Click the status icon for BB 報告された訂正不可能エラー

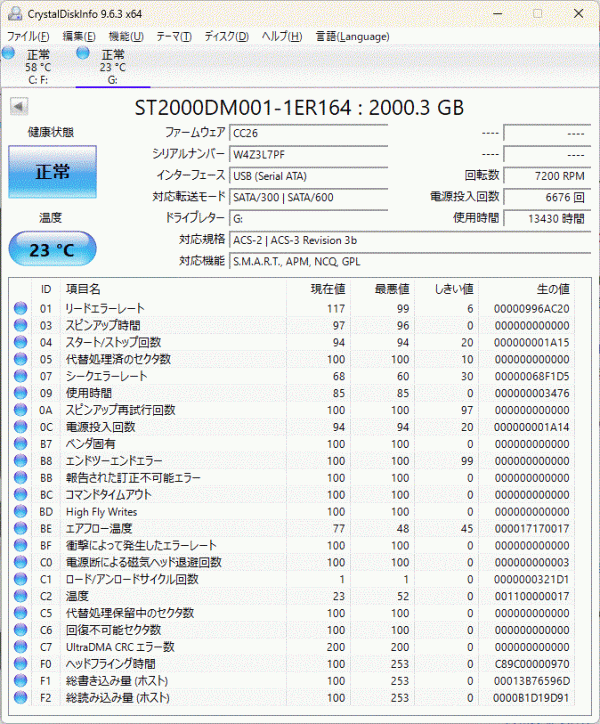(20, 477)
